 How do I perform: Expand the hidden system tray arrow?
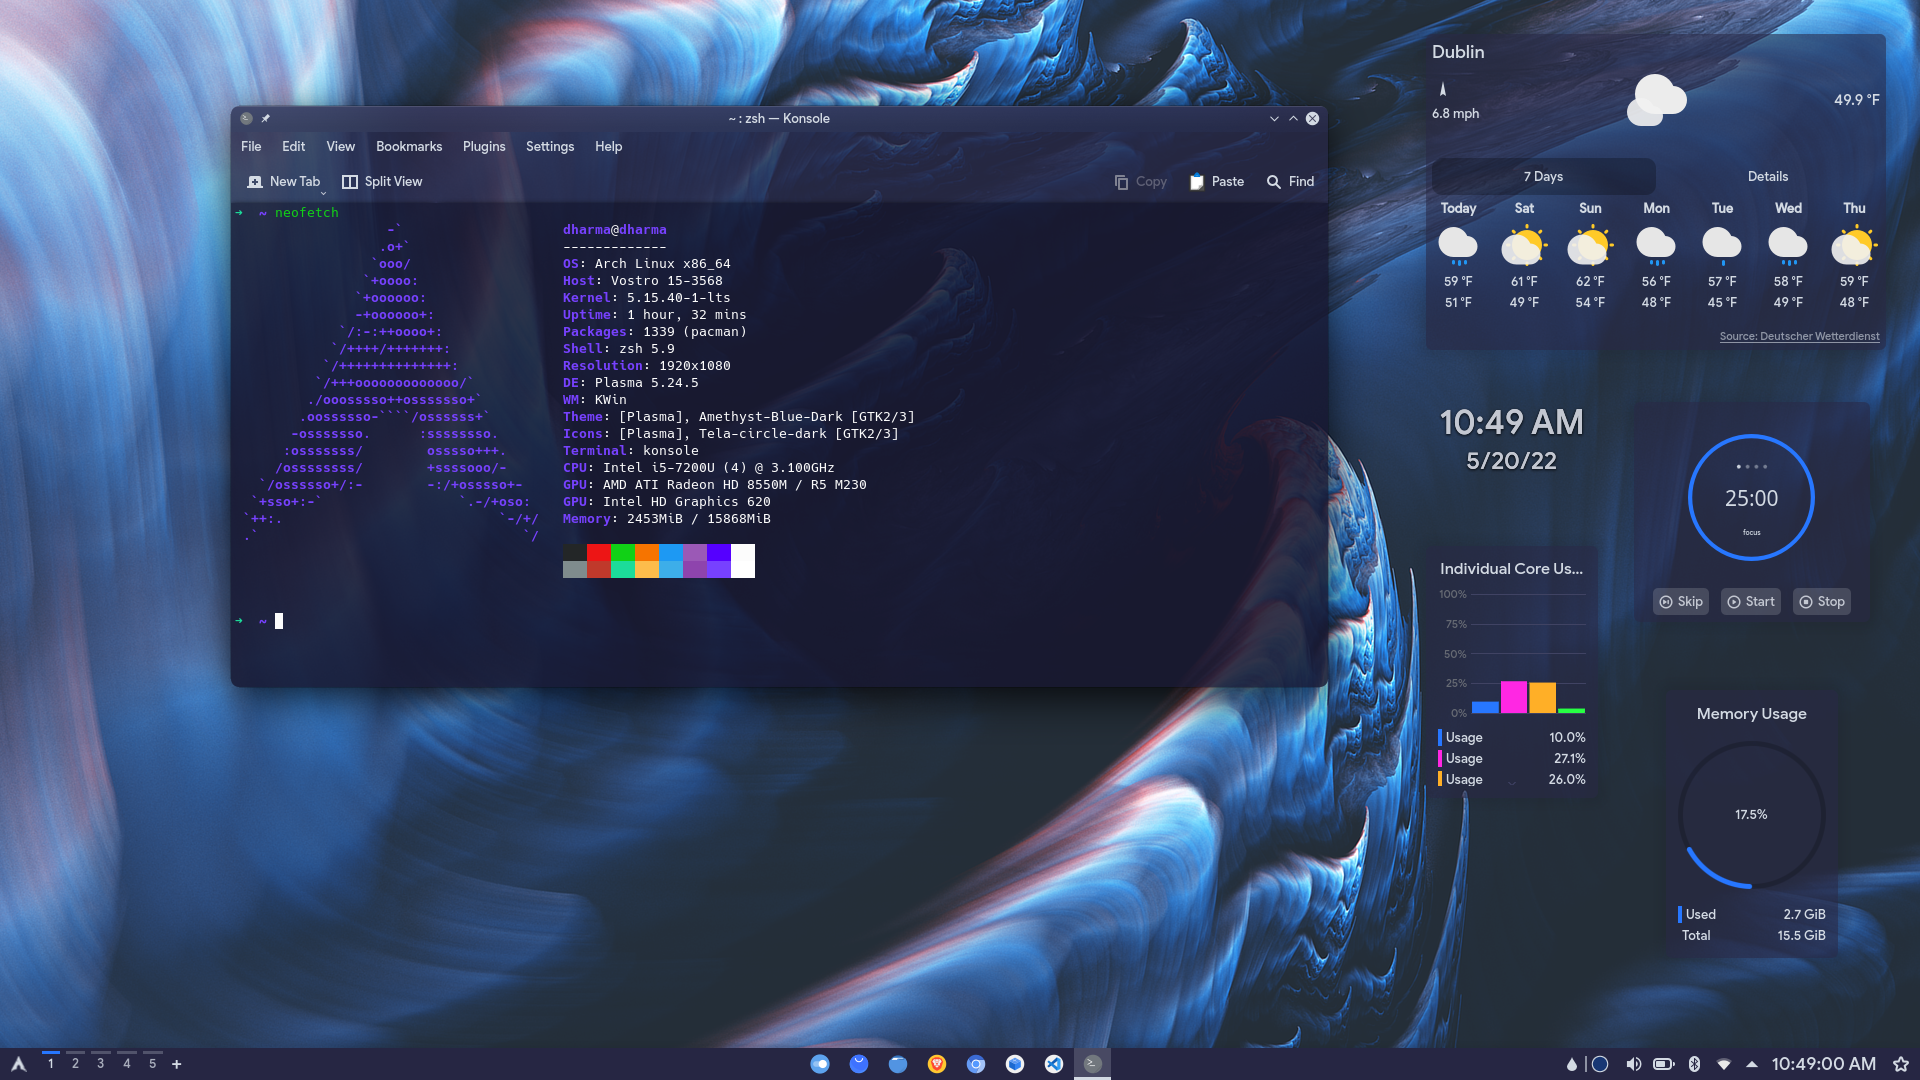(x=1752, y=1064)
